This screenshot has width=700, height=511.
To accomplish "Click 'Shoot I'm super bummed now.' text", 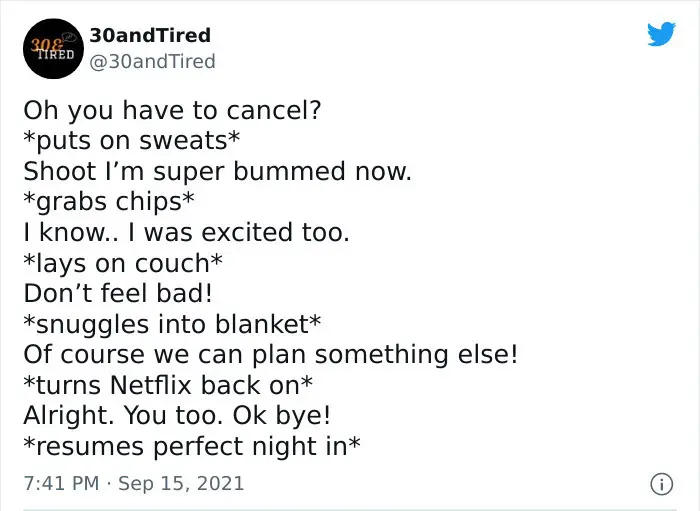I will pyautogui.click(x=217, y=171).
